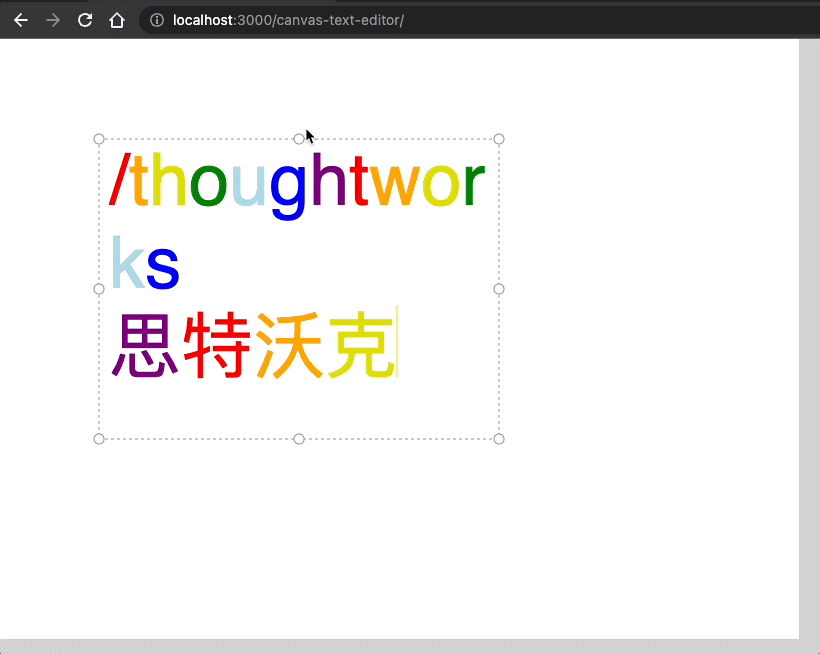
Task: Click the browser forward arrow
Action: (x=53, y=20)
